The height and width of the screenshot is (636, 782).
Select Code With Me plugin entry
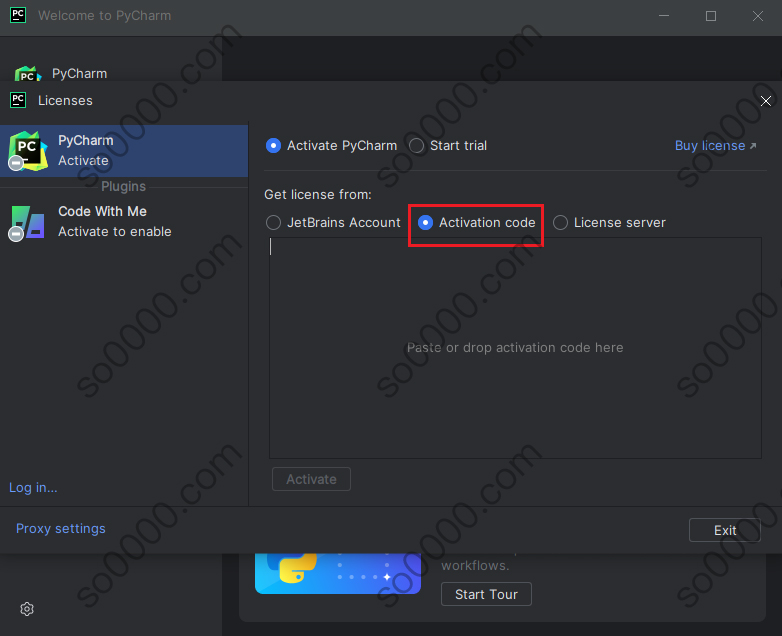(x=124, y=221)
